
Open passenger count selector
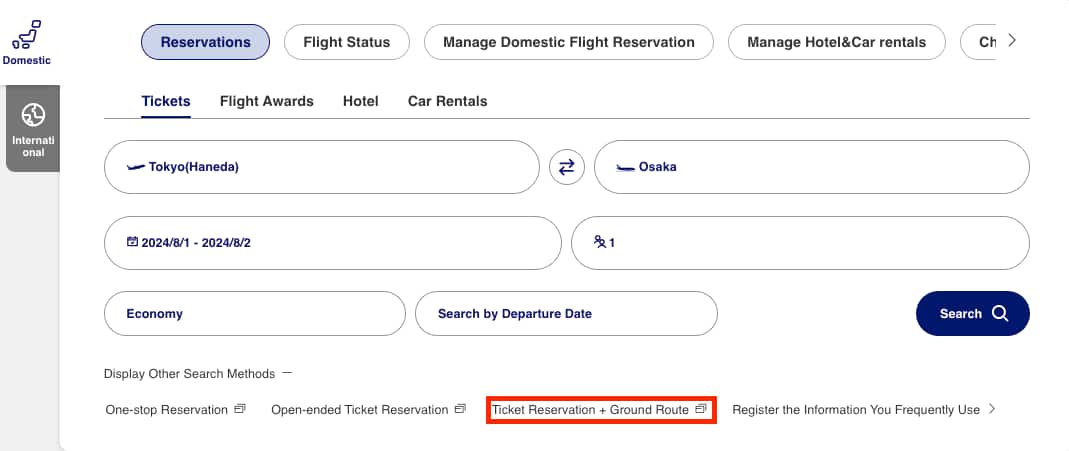tap(799, 243)
